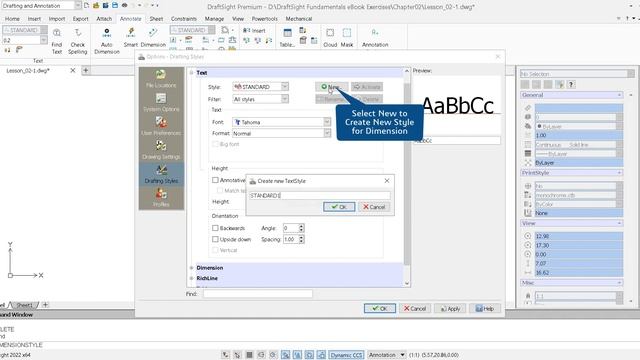
Task: Enable the Upside down checkbox
Action: click(x=215, y=239)
